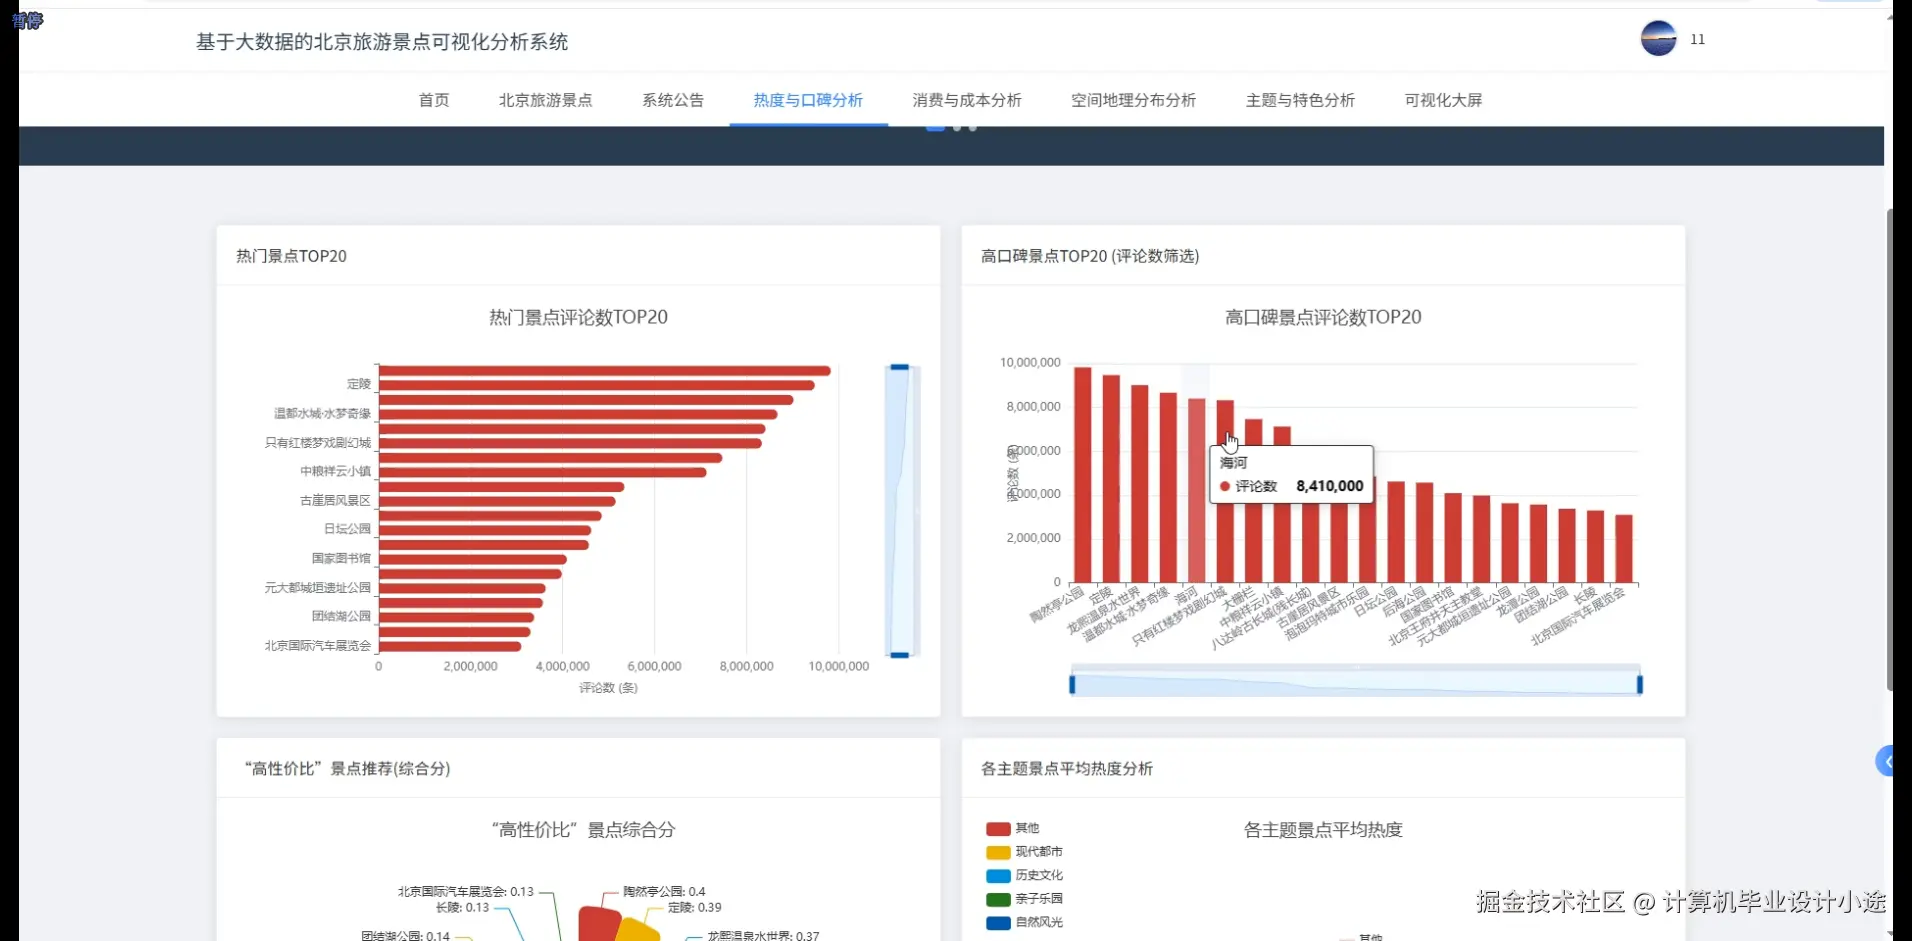
Task: Open the 系统公告 page
Action: (x=672, y=100)
